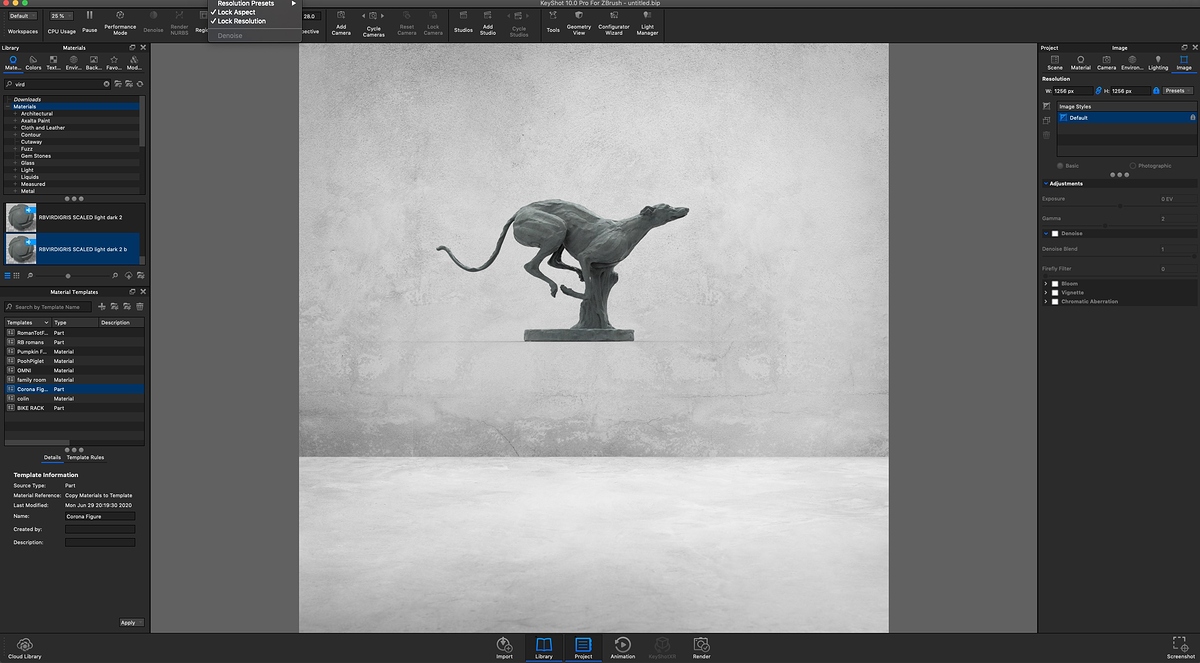The width and height of the screenshot is (1200, 663).
Task: Select the Pumpkin template row
Action: click(x=74, y=351)
